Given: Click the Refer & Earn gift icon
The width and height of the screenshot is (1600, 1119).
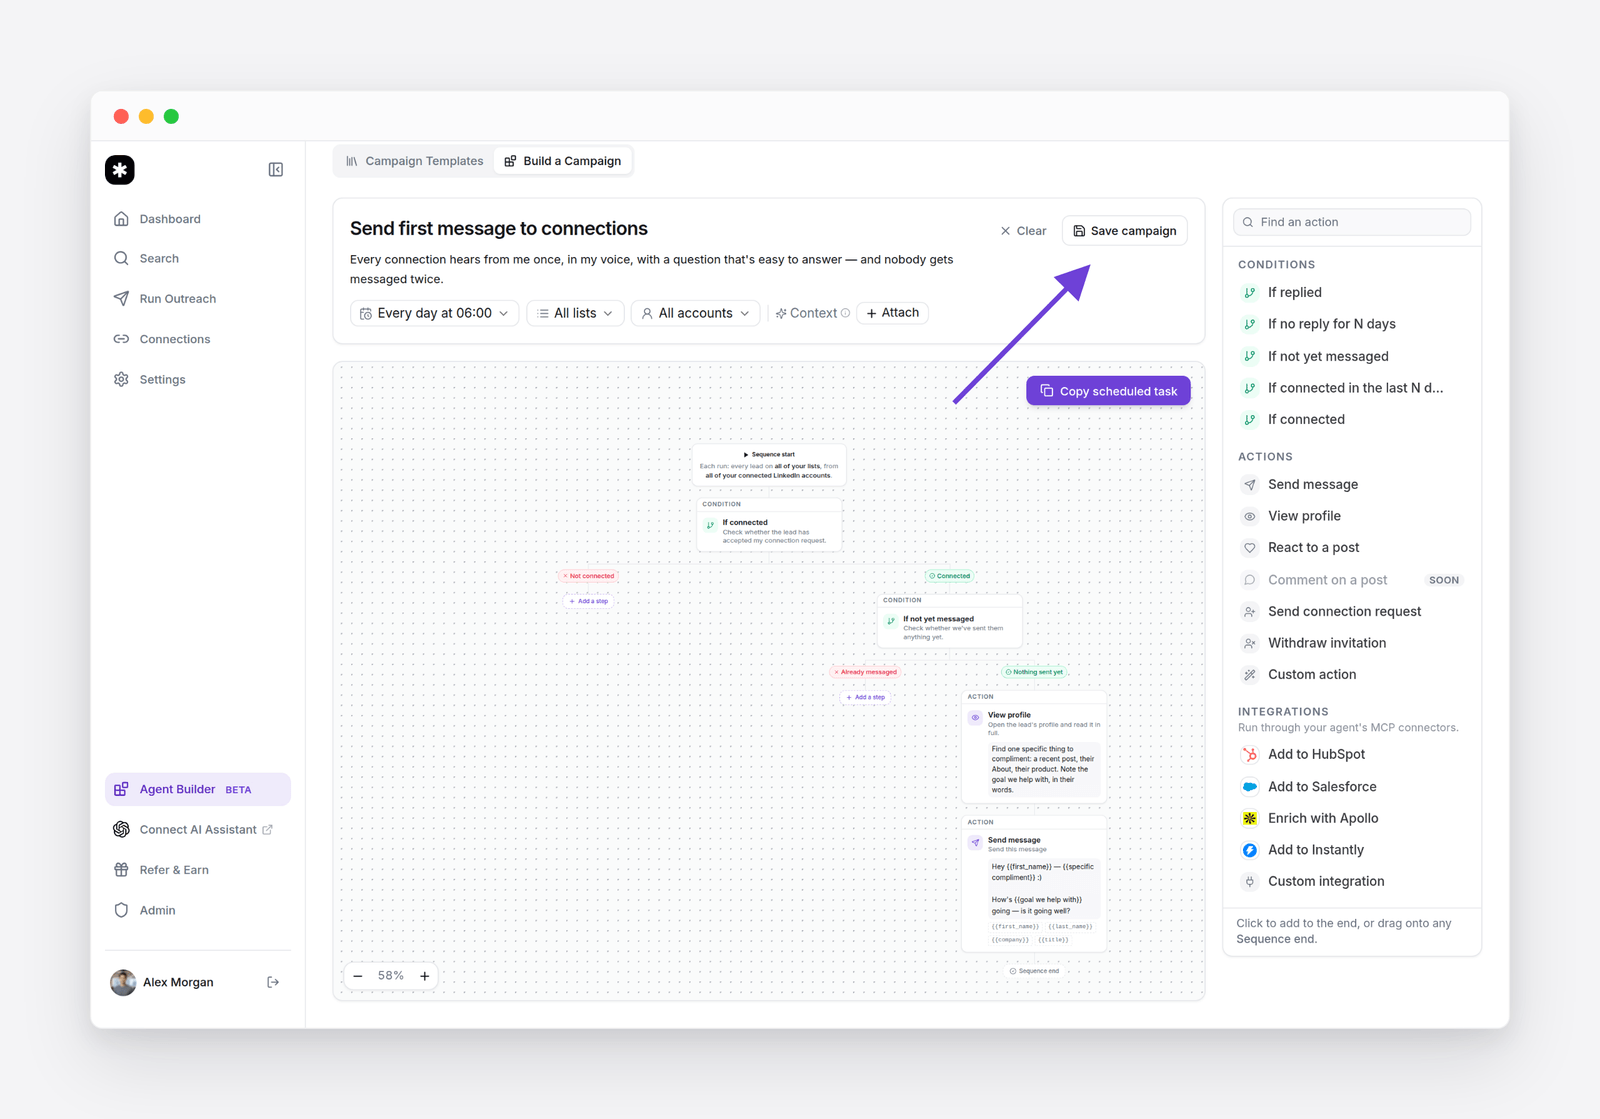Looking at the screenshot, I should (x=121, y=870).
